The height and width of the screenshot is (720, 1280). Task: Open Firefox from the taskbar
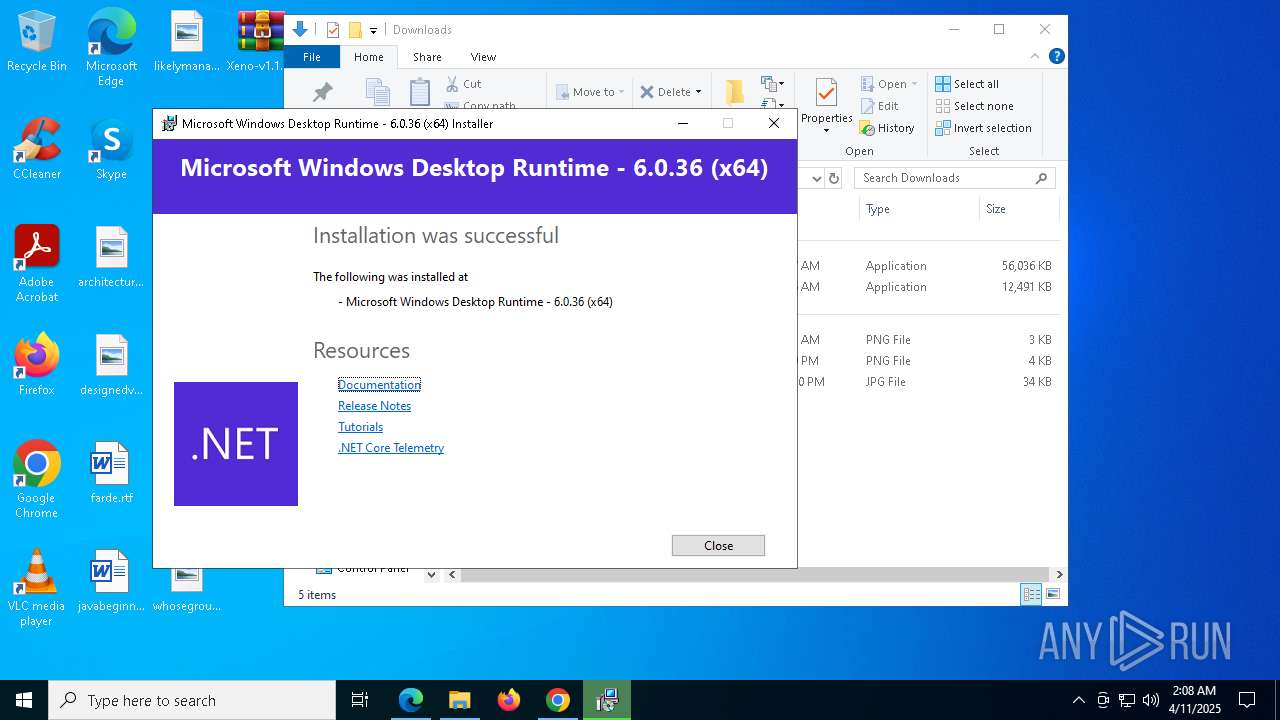click(x=509, y=700)
